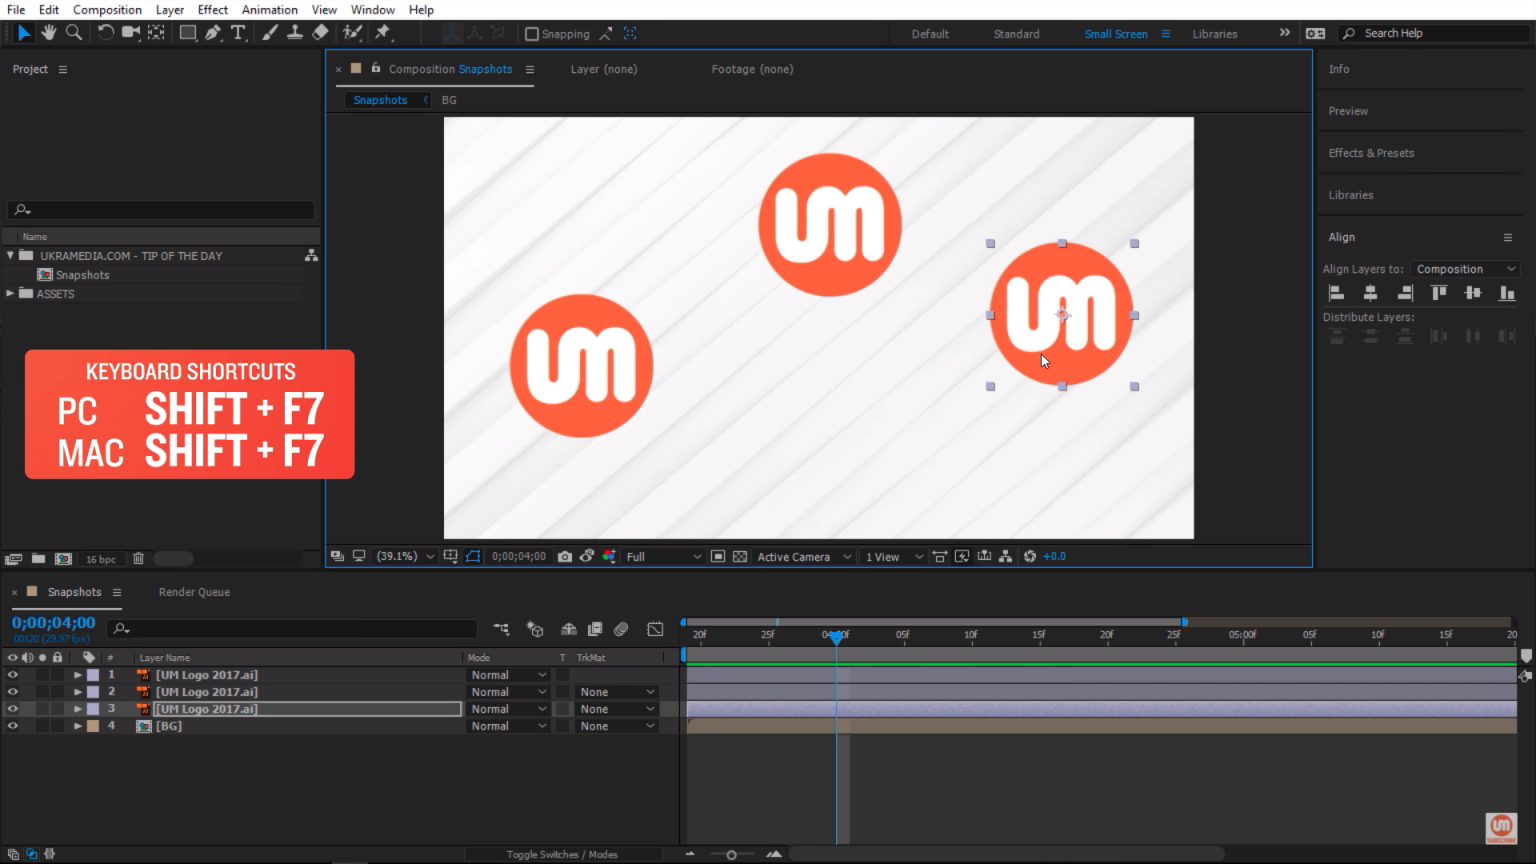Click Toggle Switches / Modes button
Screen dimensions: 1536x864
click(561, 854)
